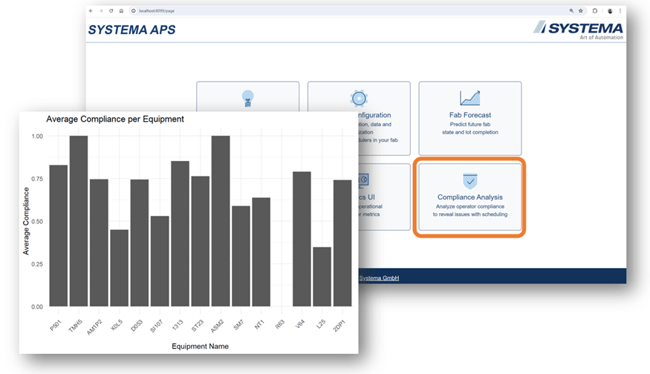This screenshot has width=650, height=374.
Task: Click the 1.00 y-axis tick label
Action: click(37, 136)
